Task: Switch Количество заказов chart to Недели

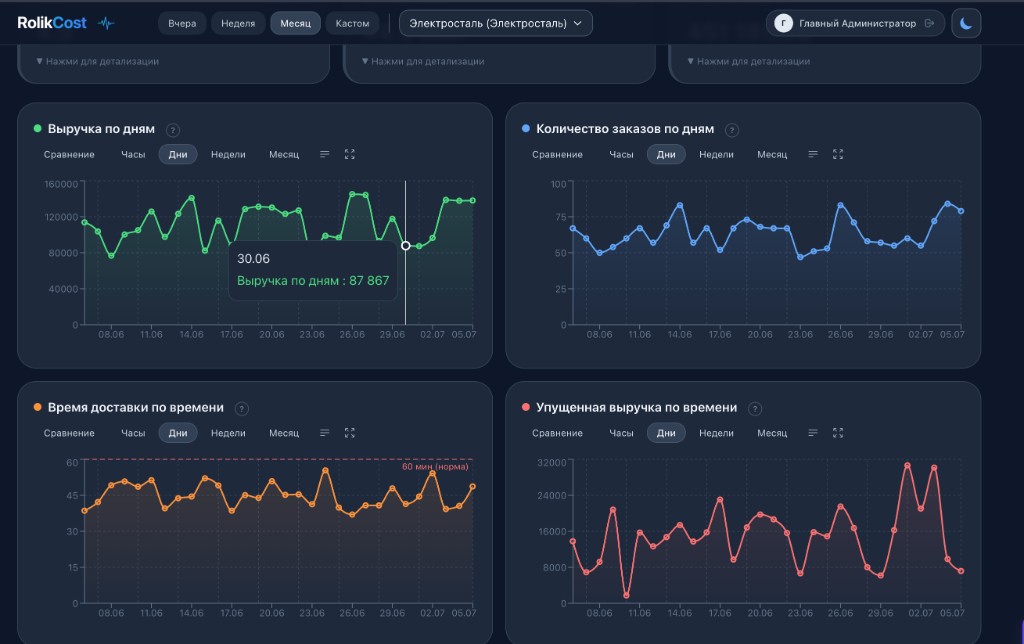Action: click(716, 155)
